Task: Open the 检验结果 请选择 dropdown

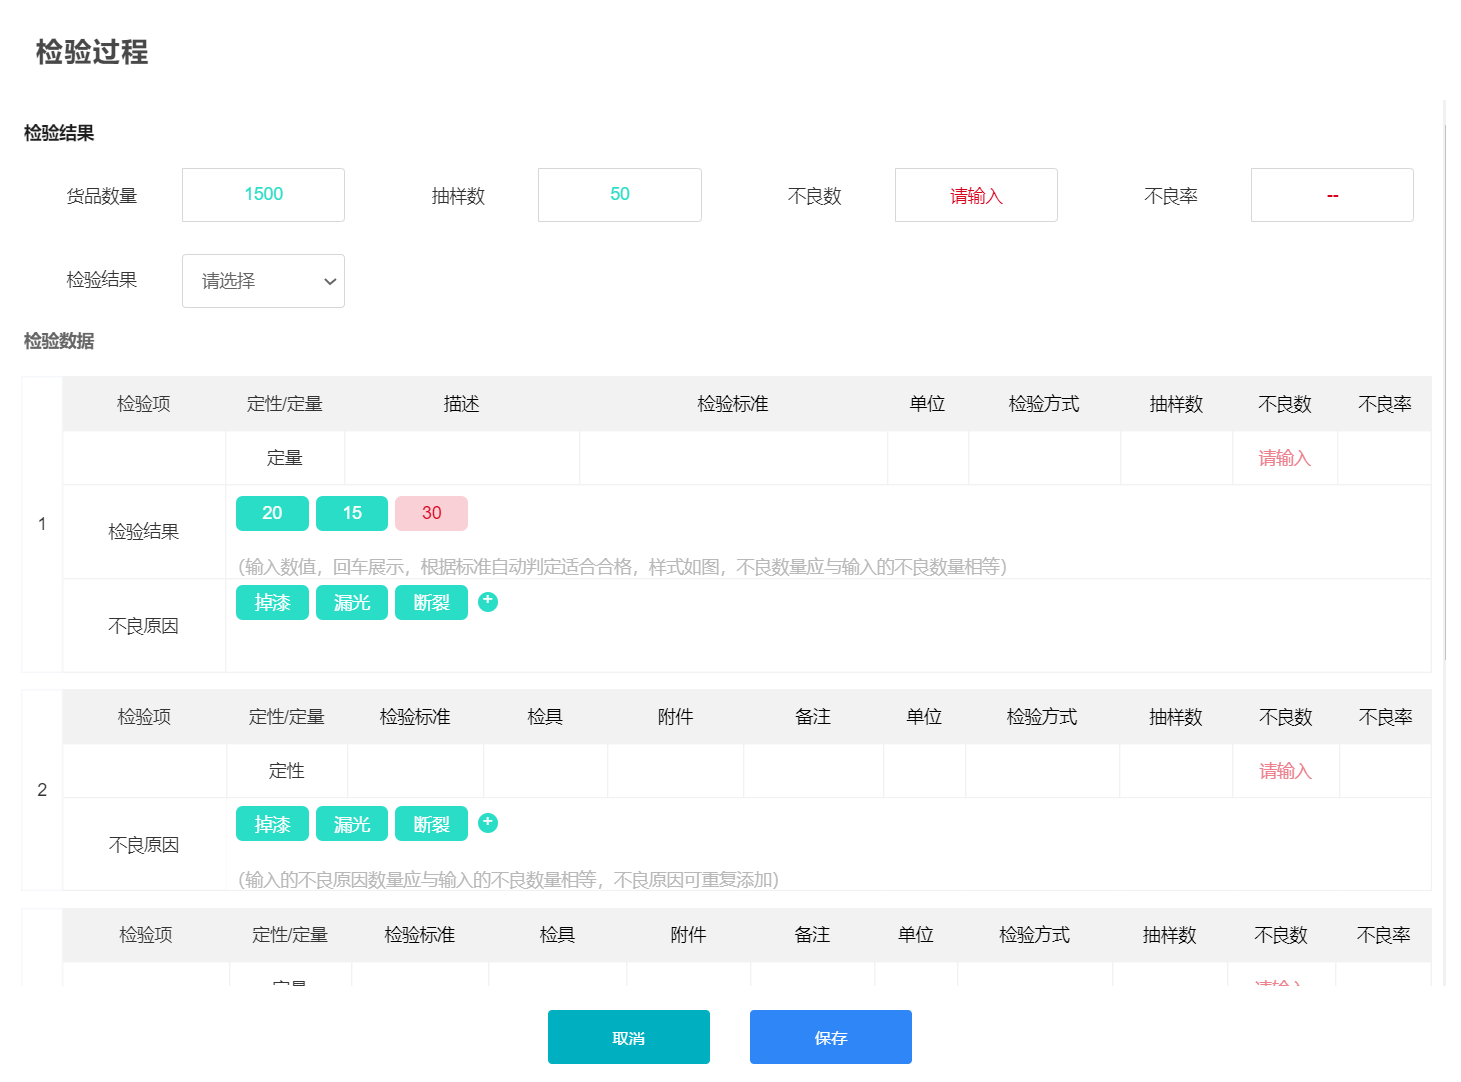Action: point(263,281)
